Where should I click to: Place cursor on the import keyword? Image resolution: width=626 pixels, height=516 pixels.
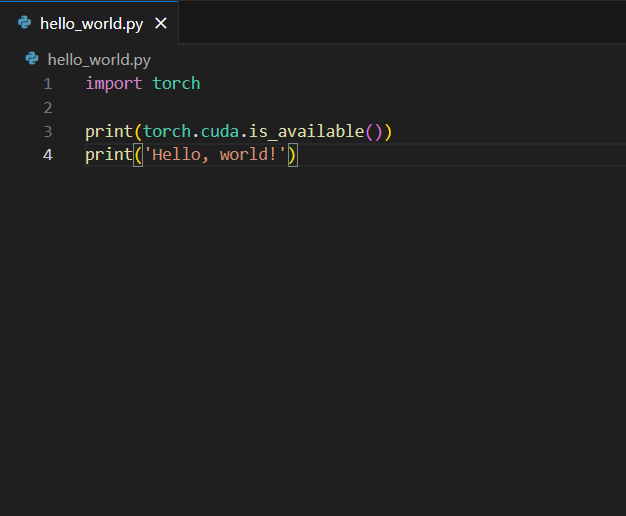click(x=113, y=83)
